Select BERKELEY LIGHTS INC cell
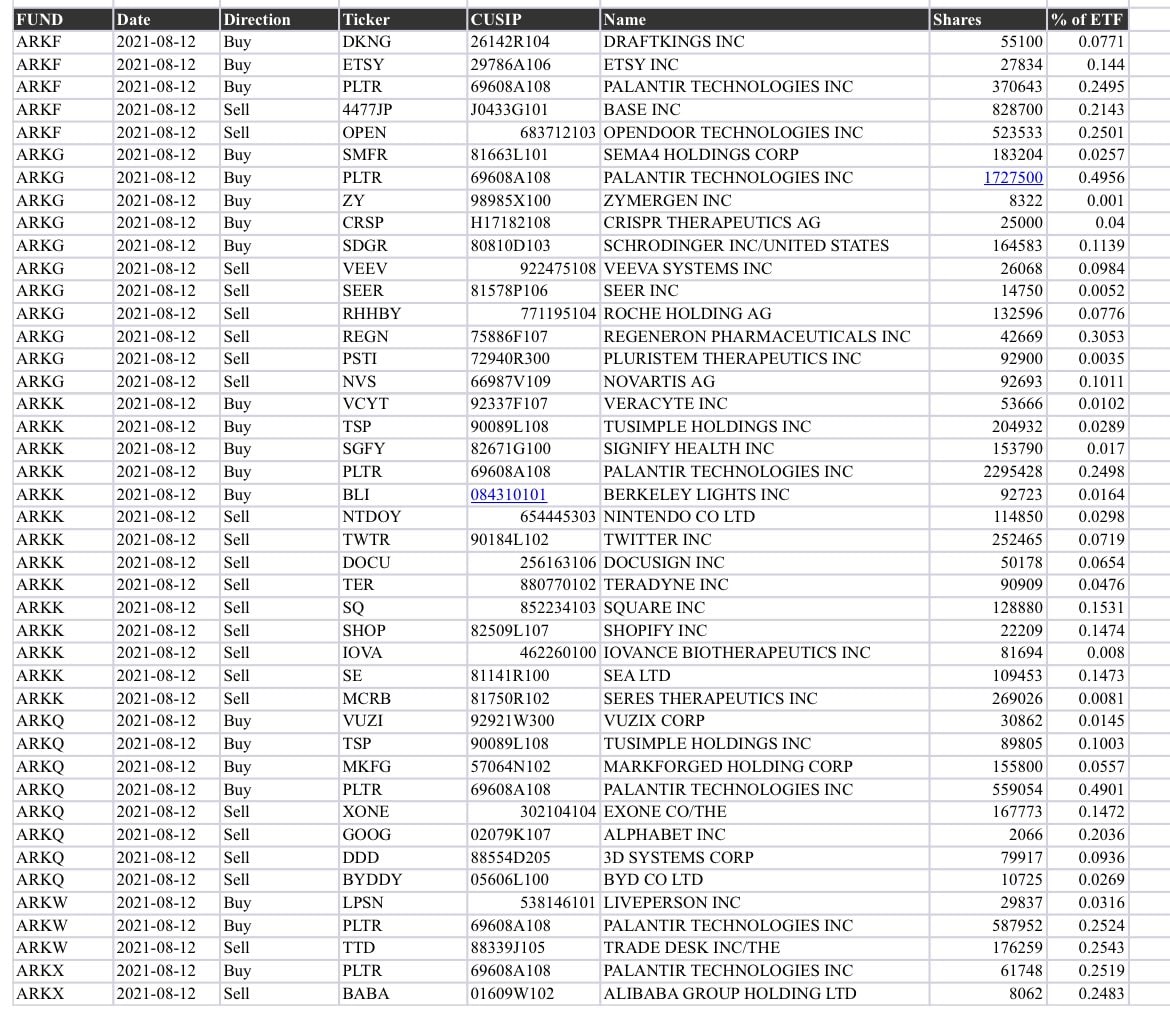This screenshot has width=1170, height=1026. coord(765,495)
